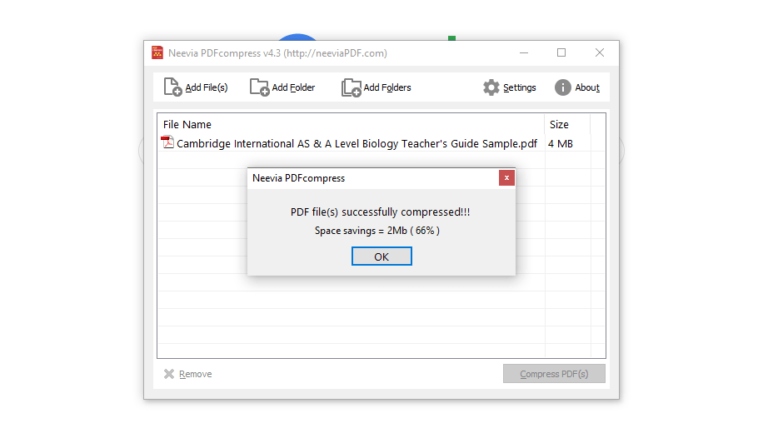Click the PDF file icon in the list
This screenshot has width=768, height=448.
(x=168, y=142)
